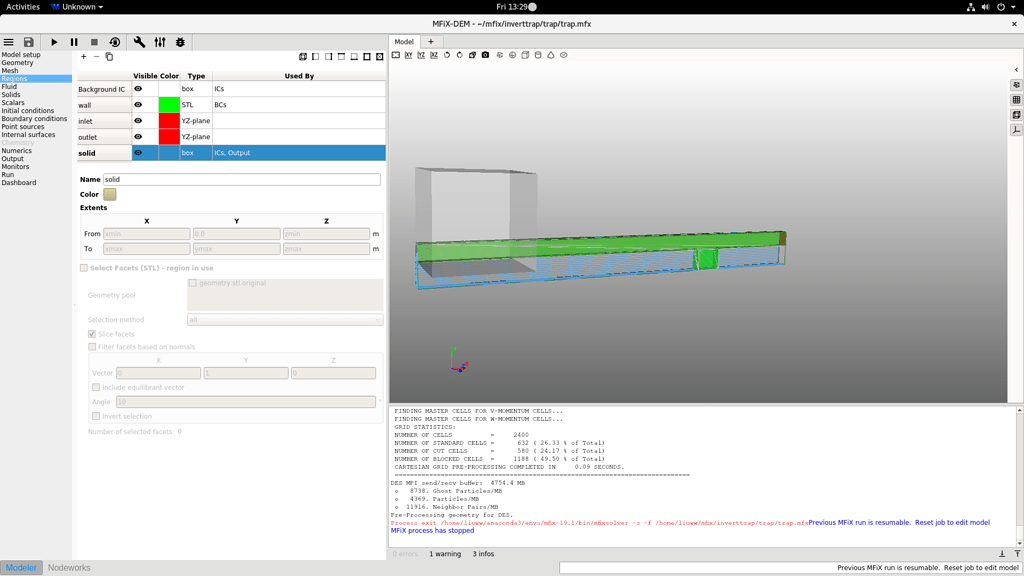Select the outlet region row button

click(x=104, y=137)
